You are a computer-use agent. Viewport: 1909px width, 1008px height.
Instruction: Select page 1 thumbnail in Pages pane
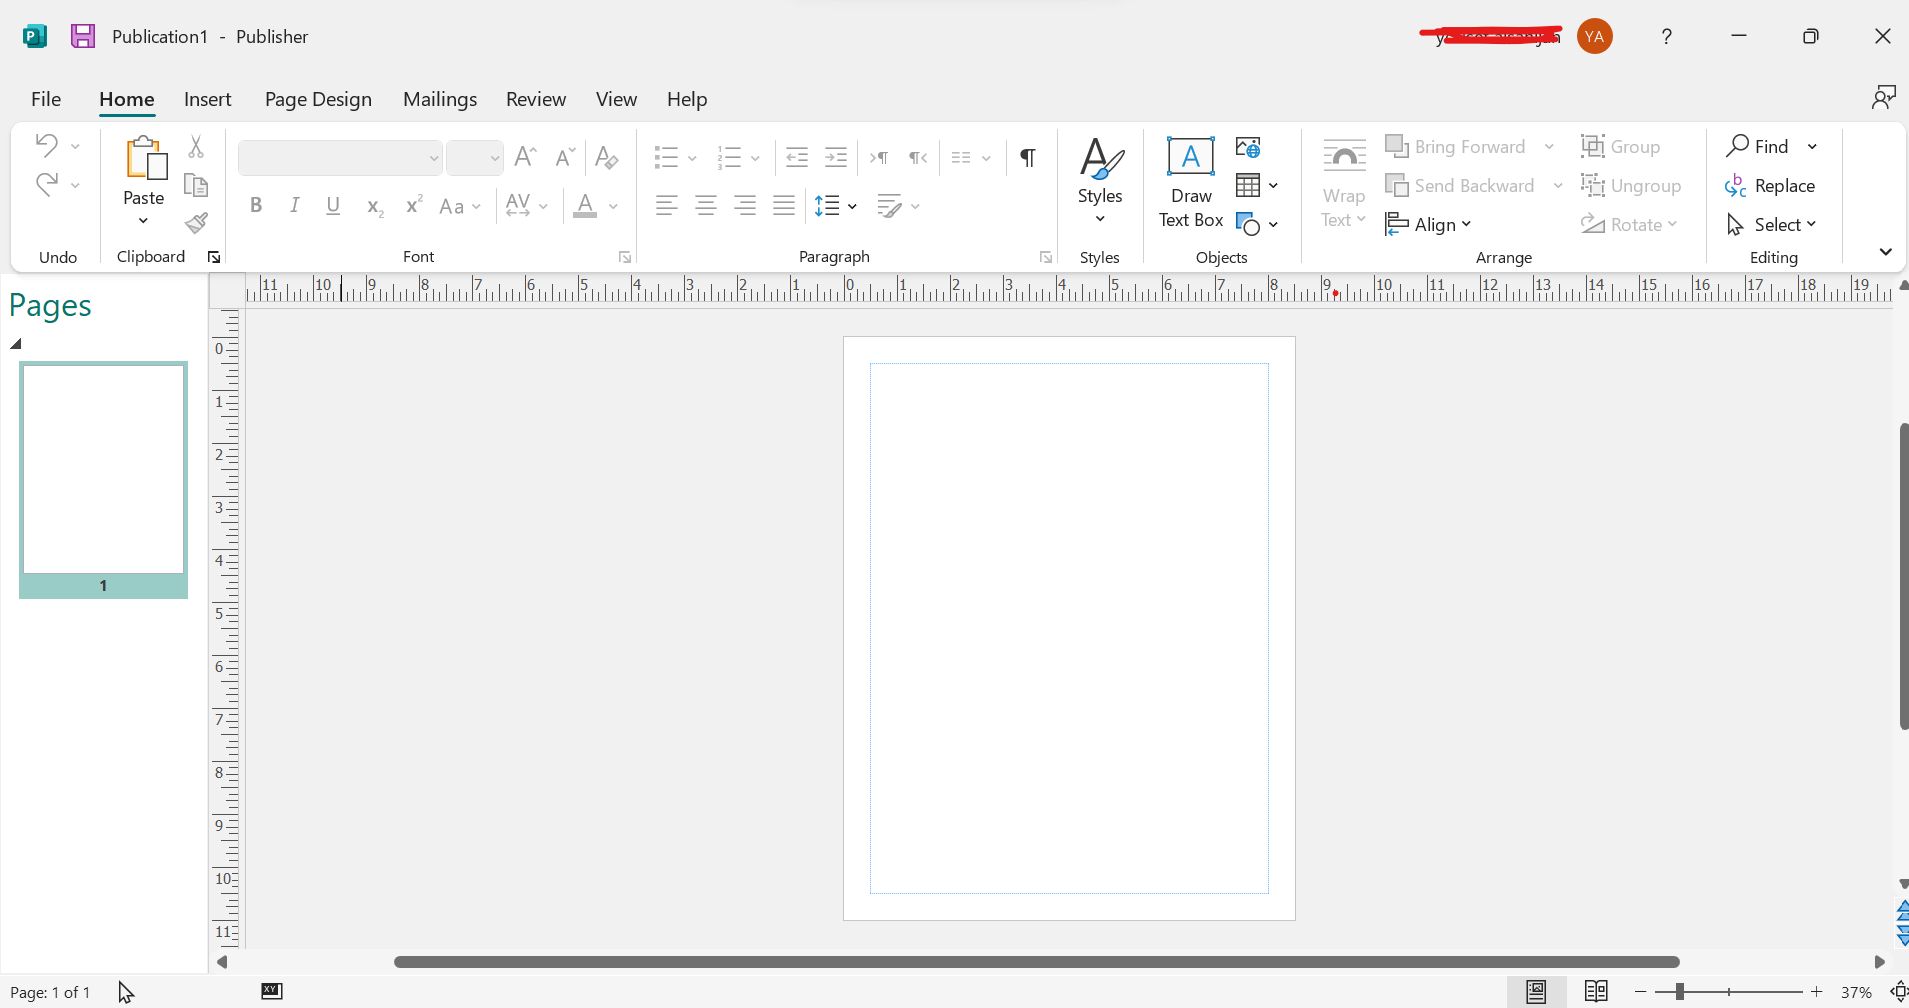[103, 480]
